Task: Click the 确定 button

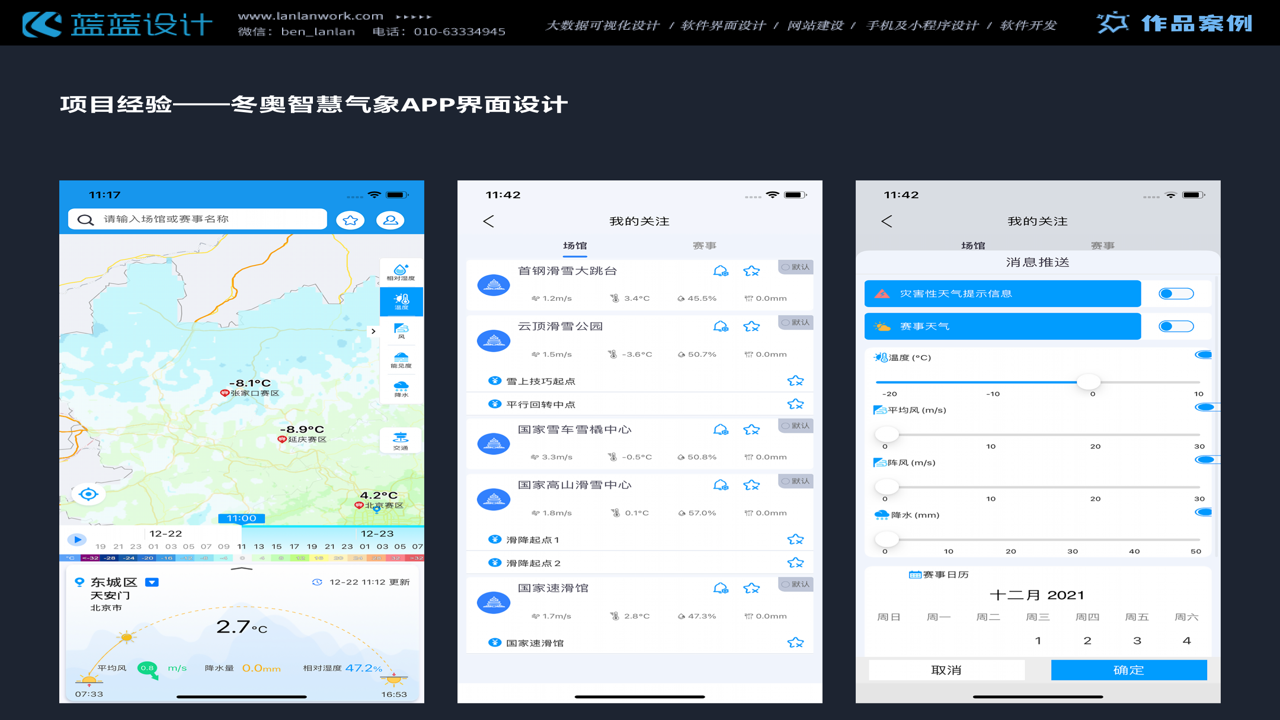Action: 1129,670
